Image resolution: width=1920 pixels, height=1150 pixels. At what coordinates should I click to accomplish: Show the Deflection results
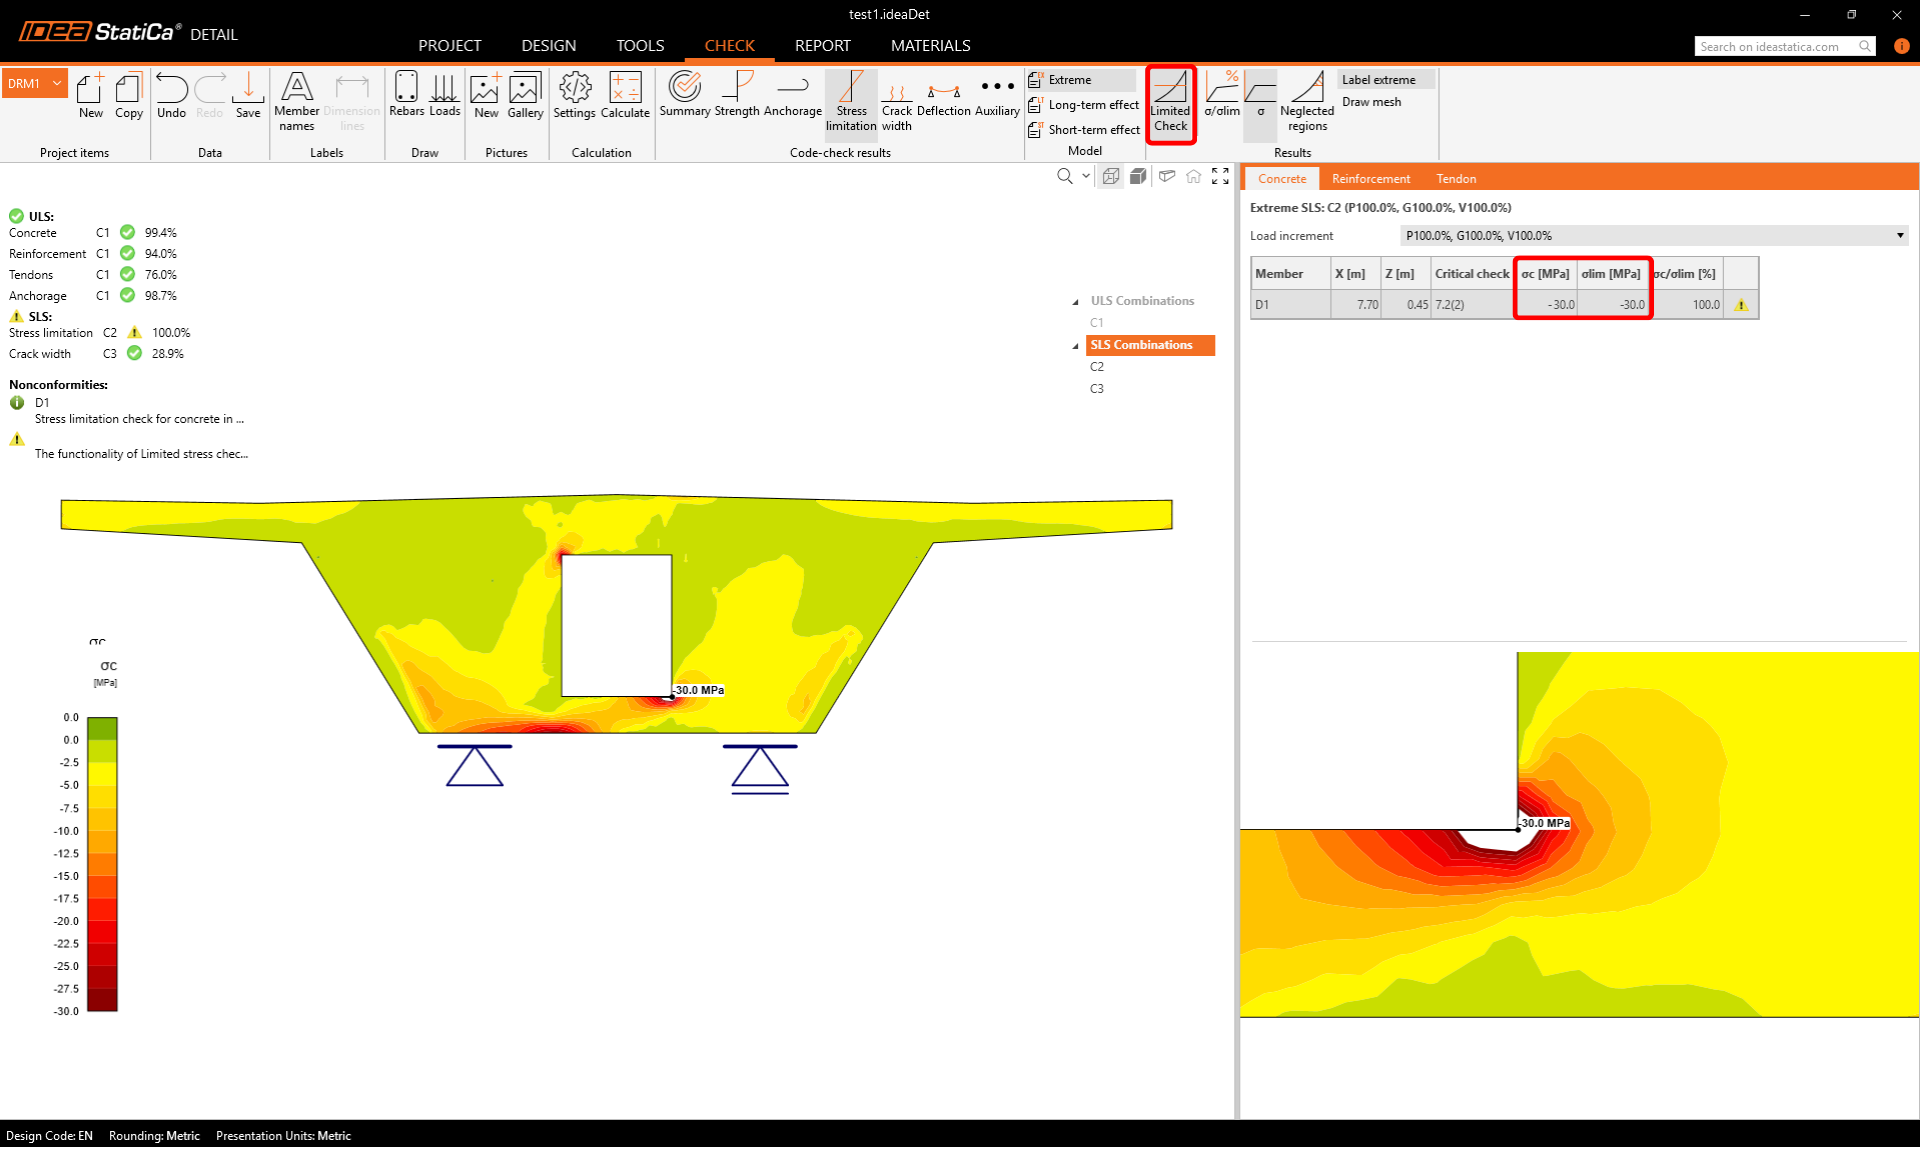(x=943, y=97)
